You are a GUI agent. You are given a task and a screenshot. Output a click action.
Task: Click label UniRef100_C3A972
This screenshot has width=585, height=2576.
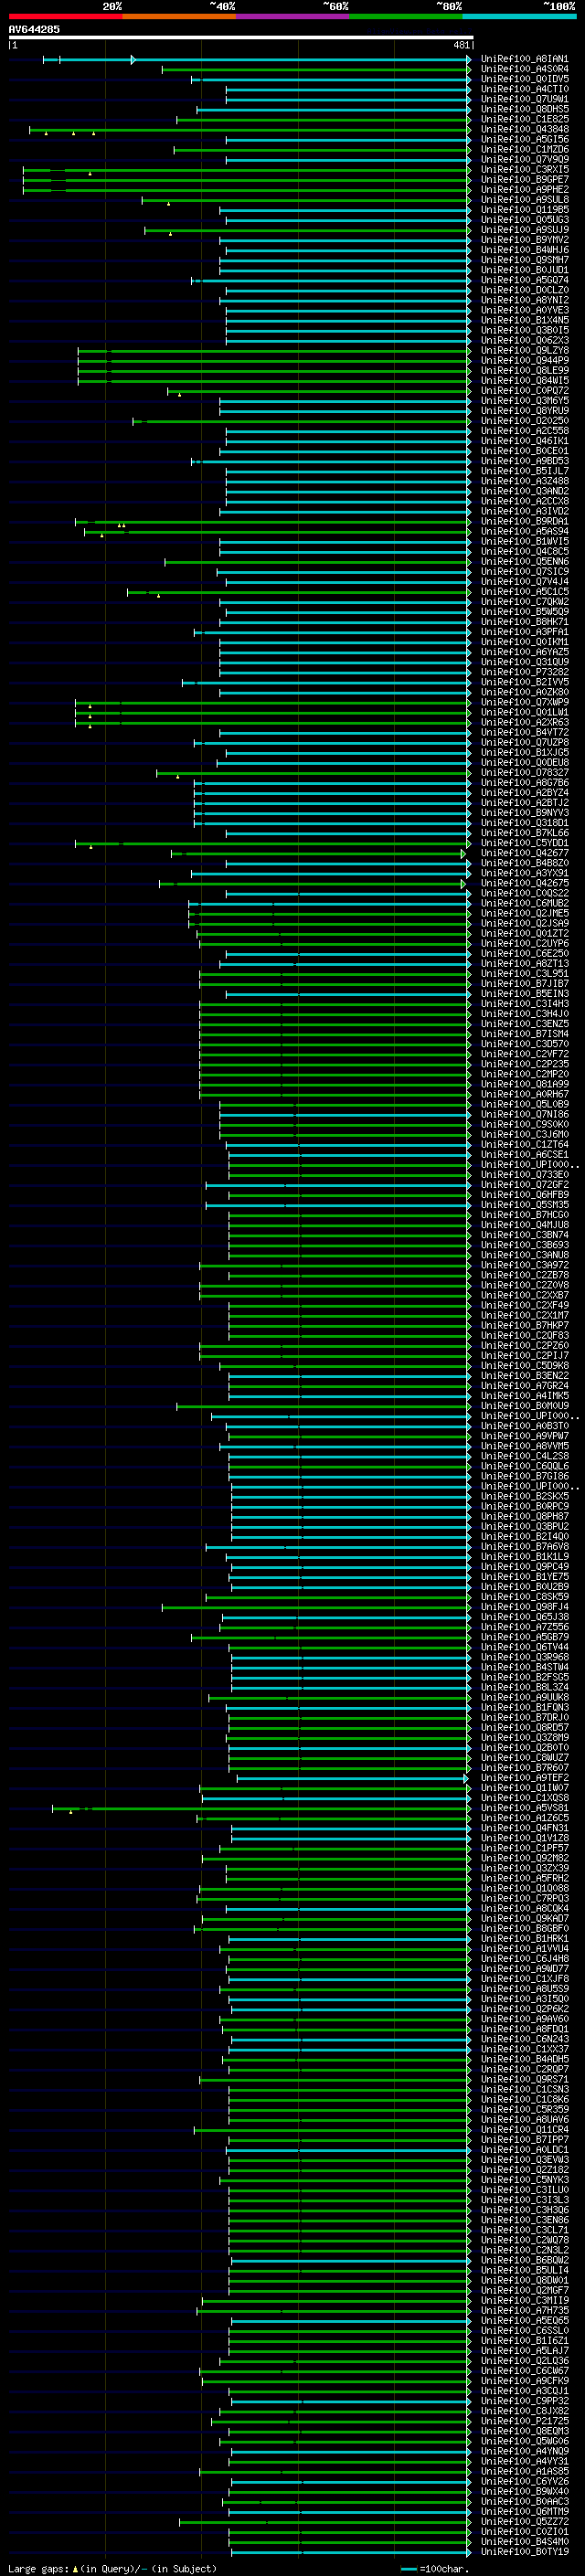point(525,1266)
